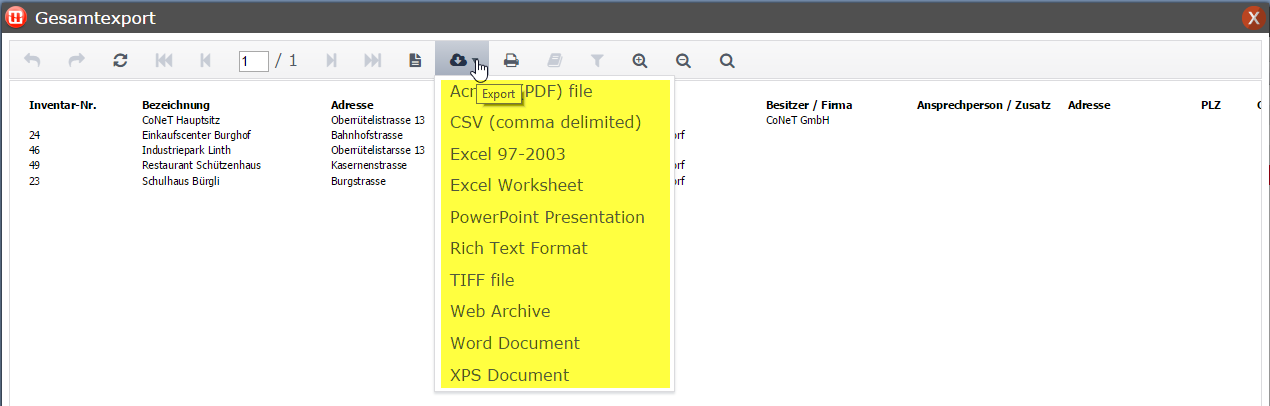Click the Burgstrasse address cell
Screen dimensions: 1270x406
pyautogui.click(x=358, y=181)
